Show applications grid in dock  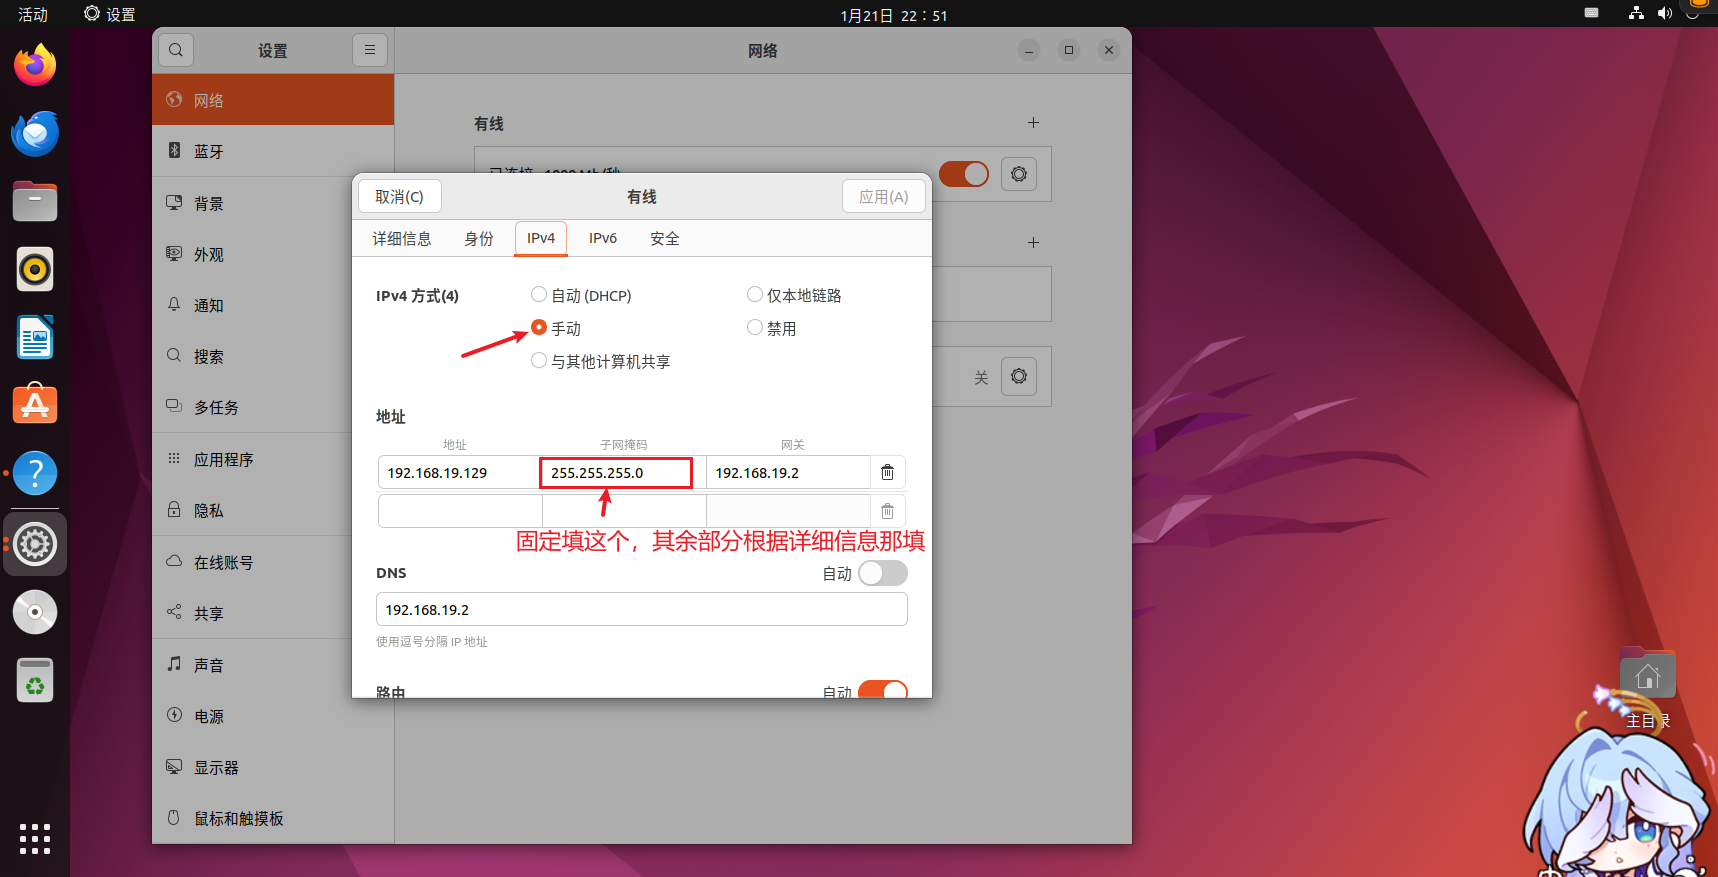[x=35, y=838]
